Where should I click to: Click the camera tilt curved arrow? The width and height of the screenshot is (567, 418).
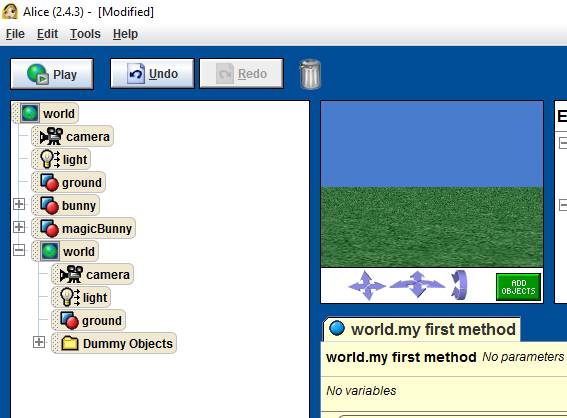[459, 285]
